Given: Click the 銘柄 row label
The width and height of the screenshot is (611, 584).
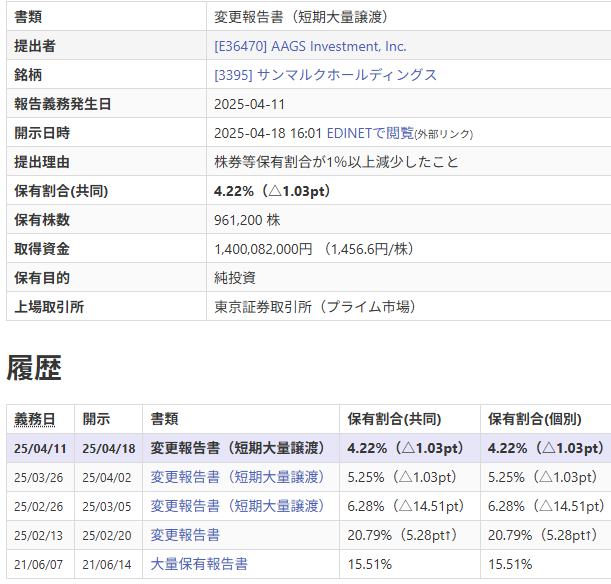Looking at the screenshot, I should click(28, 75).
